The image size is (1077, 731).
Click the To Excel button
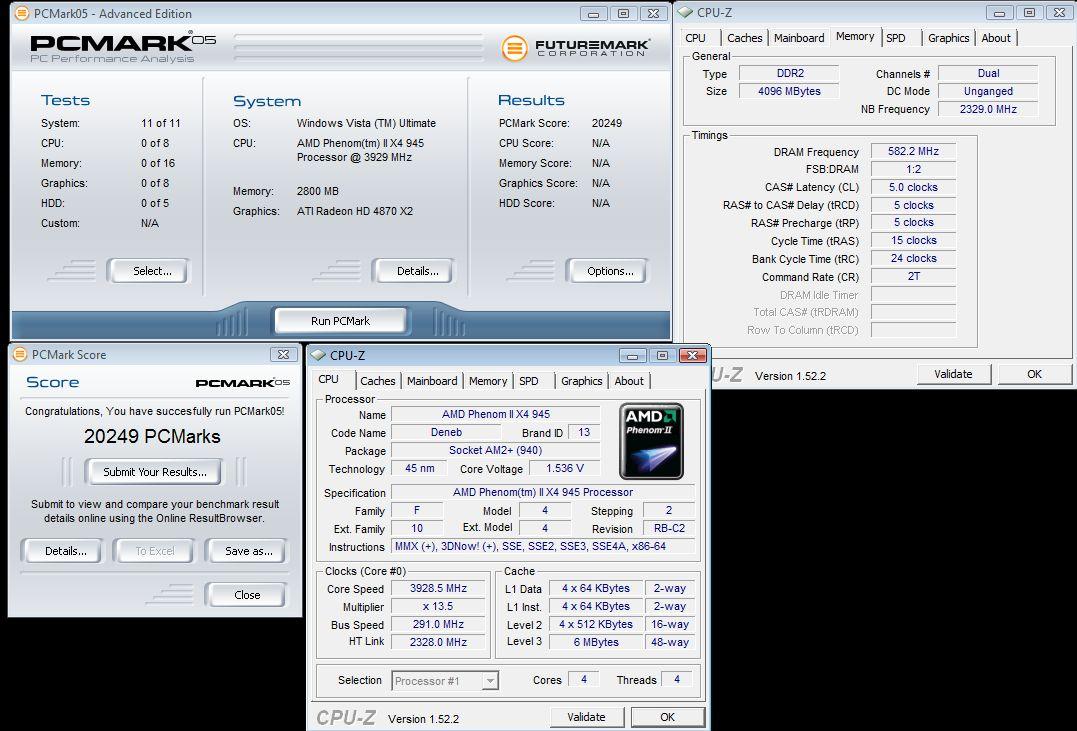tap(155, 551)
